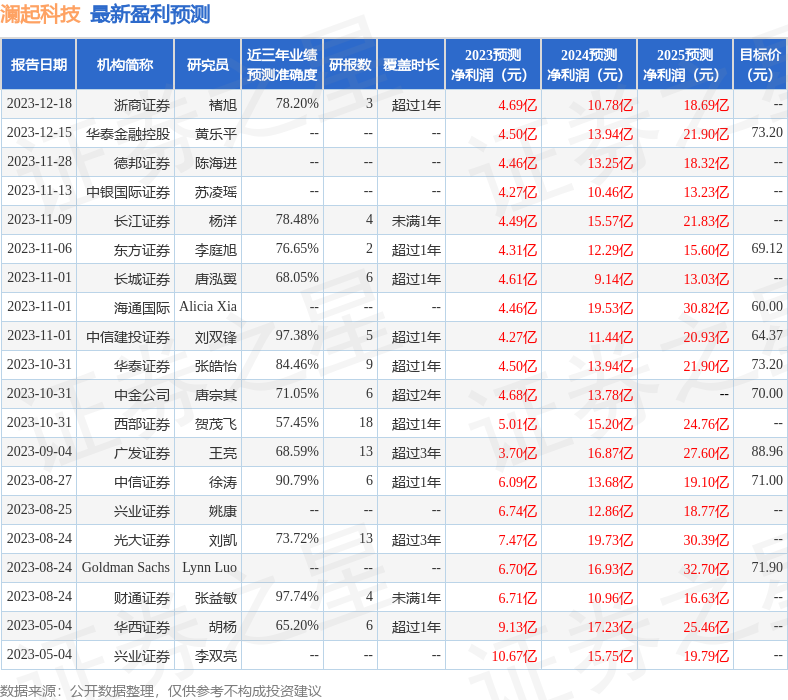The image size is (788, 700).
Task: Click the accuracy value 90.79%
Action: click(x=297, y=481)
